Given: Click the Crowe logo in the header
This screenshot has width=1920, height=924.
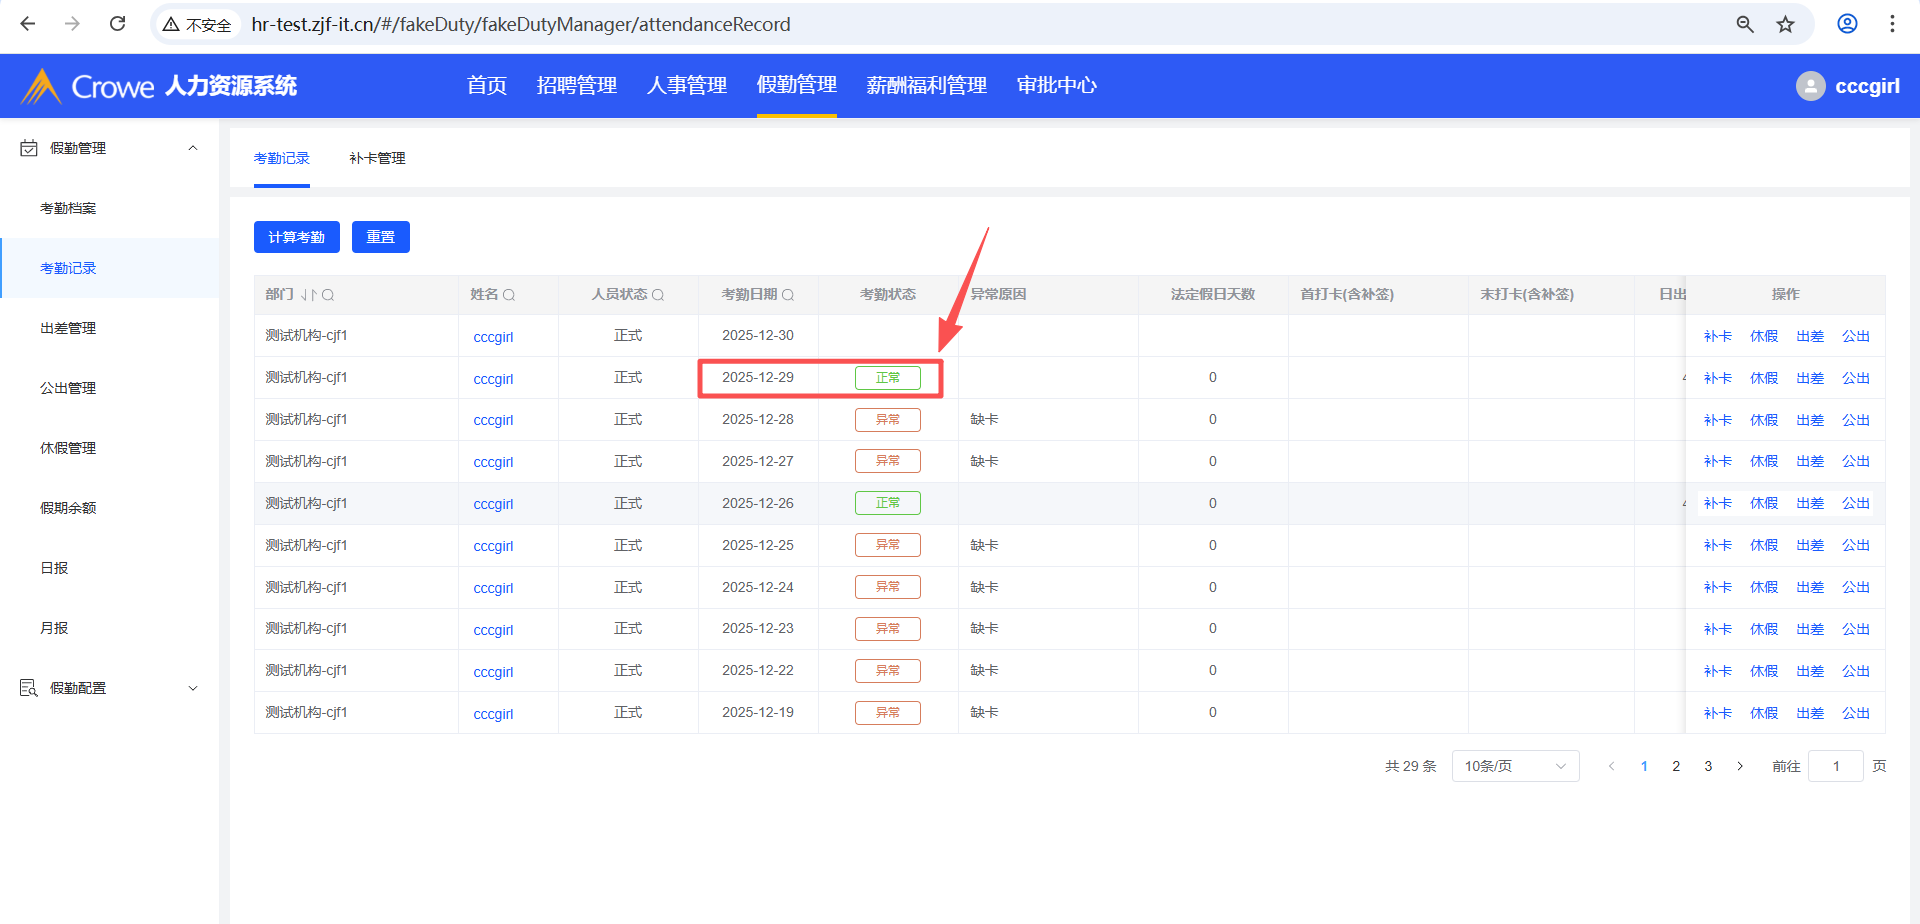Looking at the screenshot, I should pyautogui.click(x=90, y=86).
